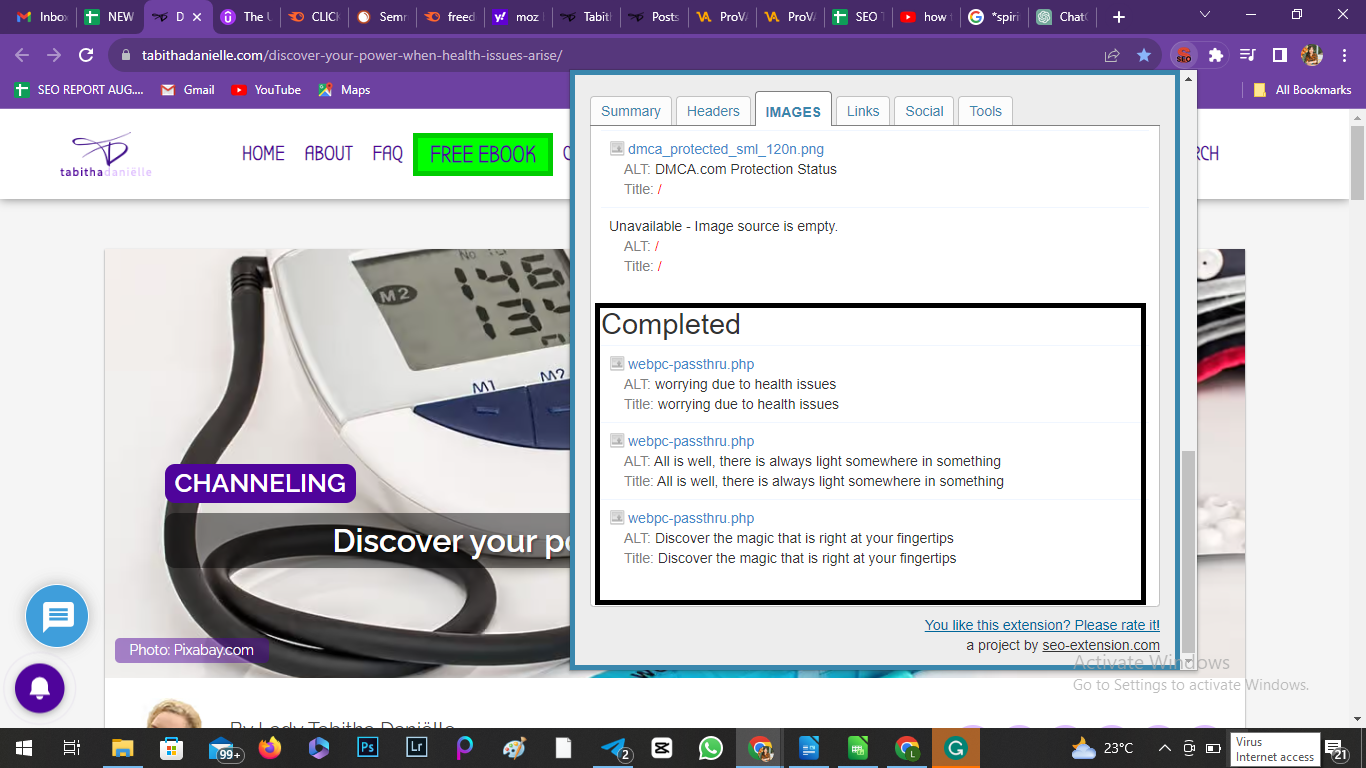Open the Social tab
This screenshot has height=768, width=1366.
(x=924, y=111)
